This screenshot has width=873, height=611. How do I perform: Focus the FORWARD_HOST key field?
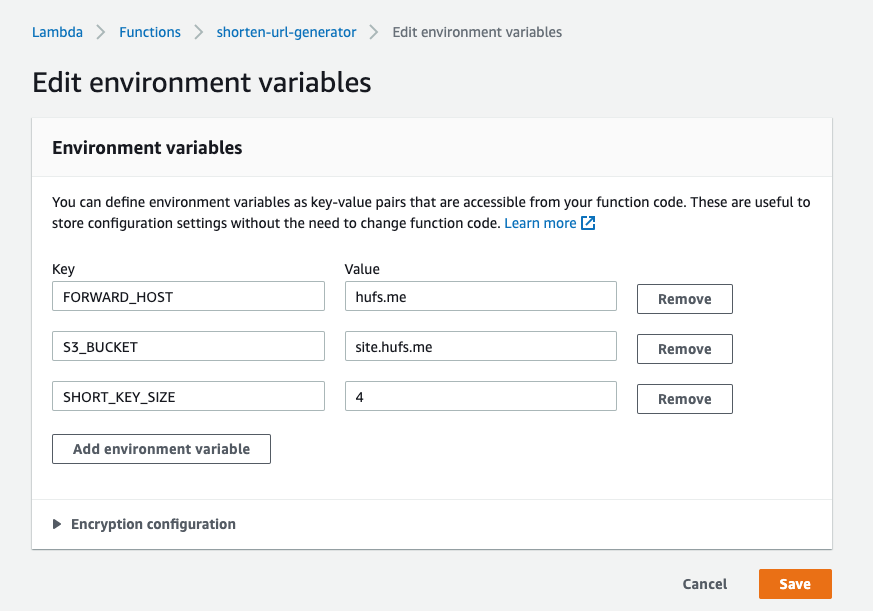click(188, 297)
